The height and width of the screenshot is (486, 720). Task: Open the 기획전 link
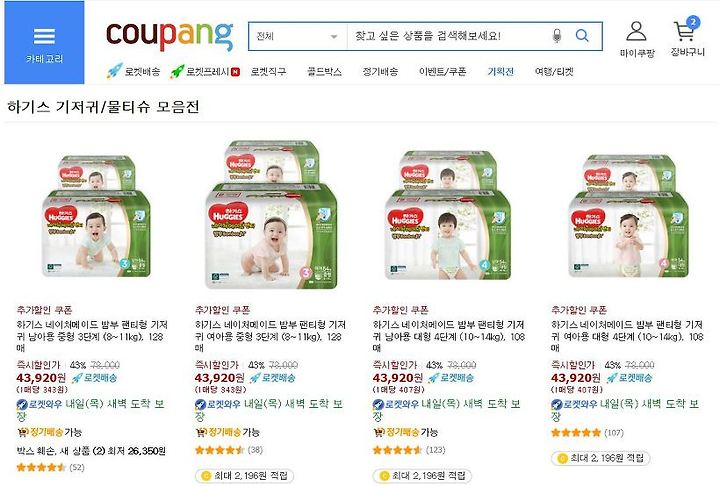[501, 72]
